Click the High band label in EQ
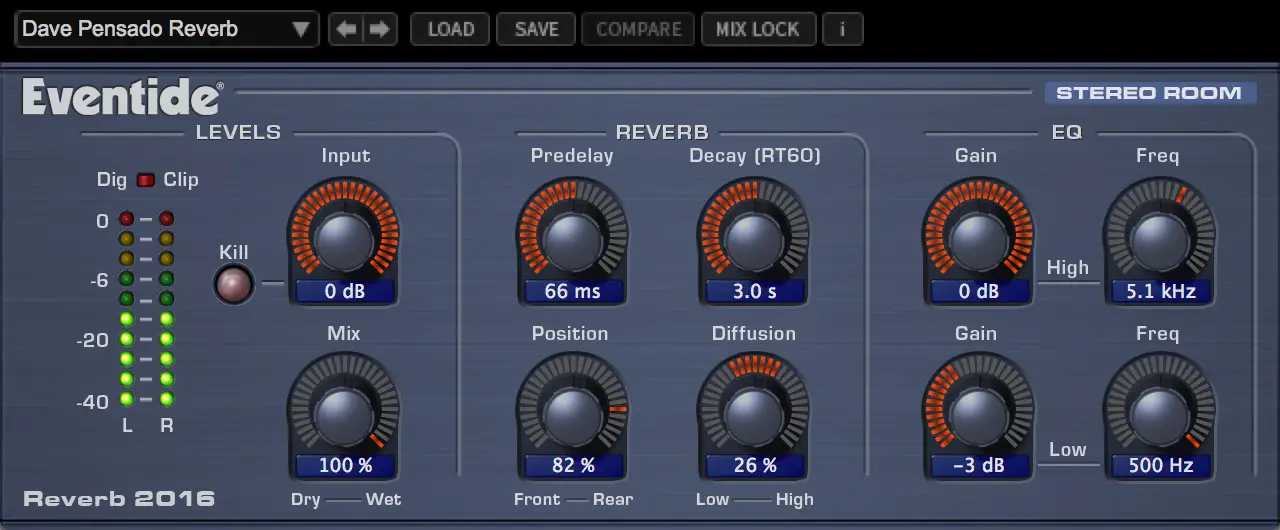Viewport: 1280px width, 530px height. tap(1067, 267)
